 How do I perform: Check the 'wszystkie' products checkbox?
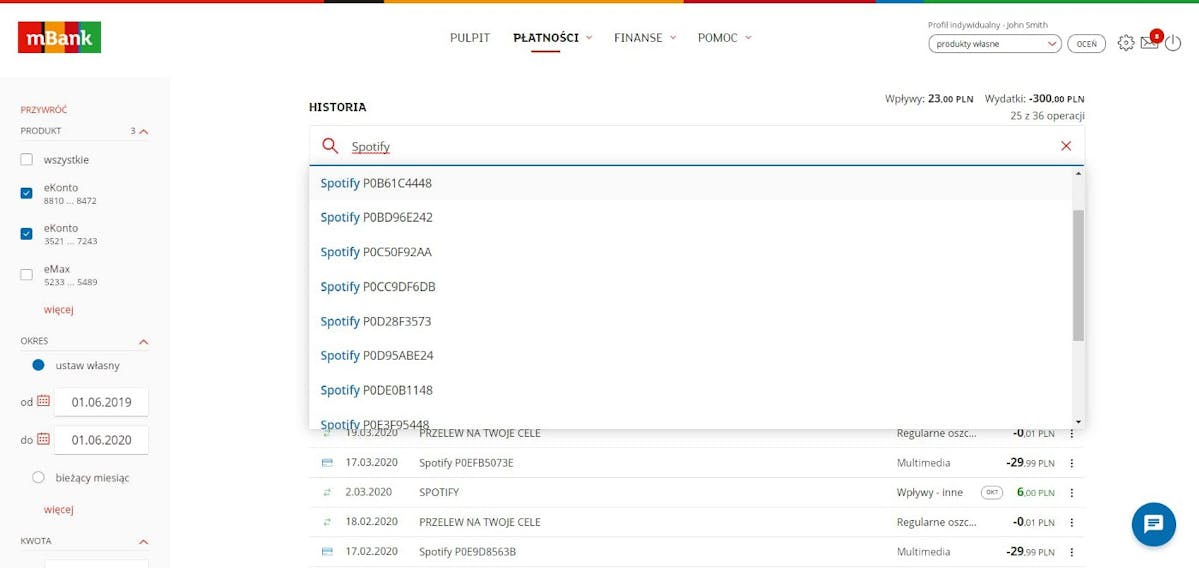click(x=27, y=160)
